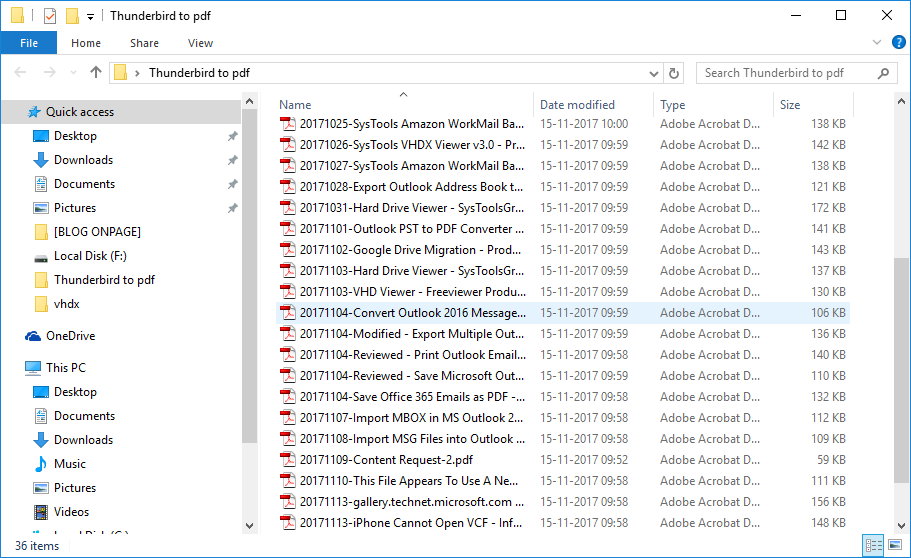The width and height of the screenshot is (911, 558).
Task: Switch to Details view in status bar
Action: (x=873, y=545)
